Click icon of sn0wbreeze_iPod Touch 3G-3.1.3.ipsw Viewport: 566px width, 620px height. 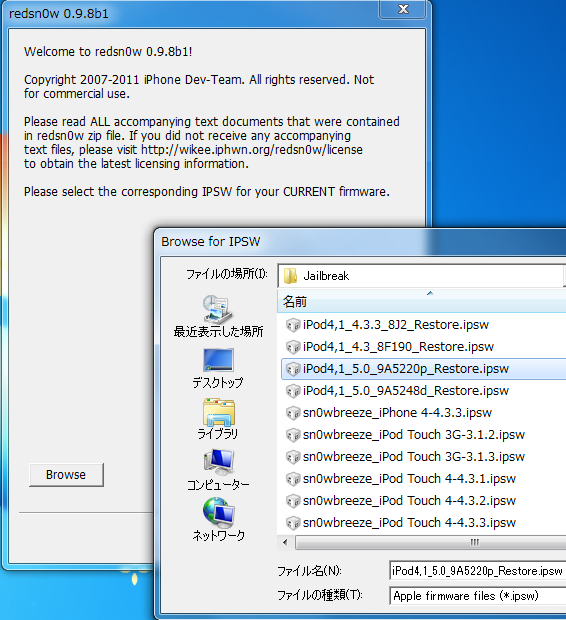click(x=293, y=457)
